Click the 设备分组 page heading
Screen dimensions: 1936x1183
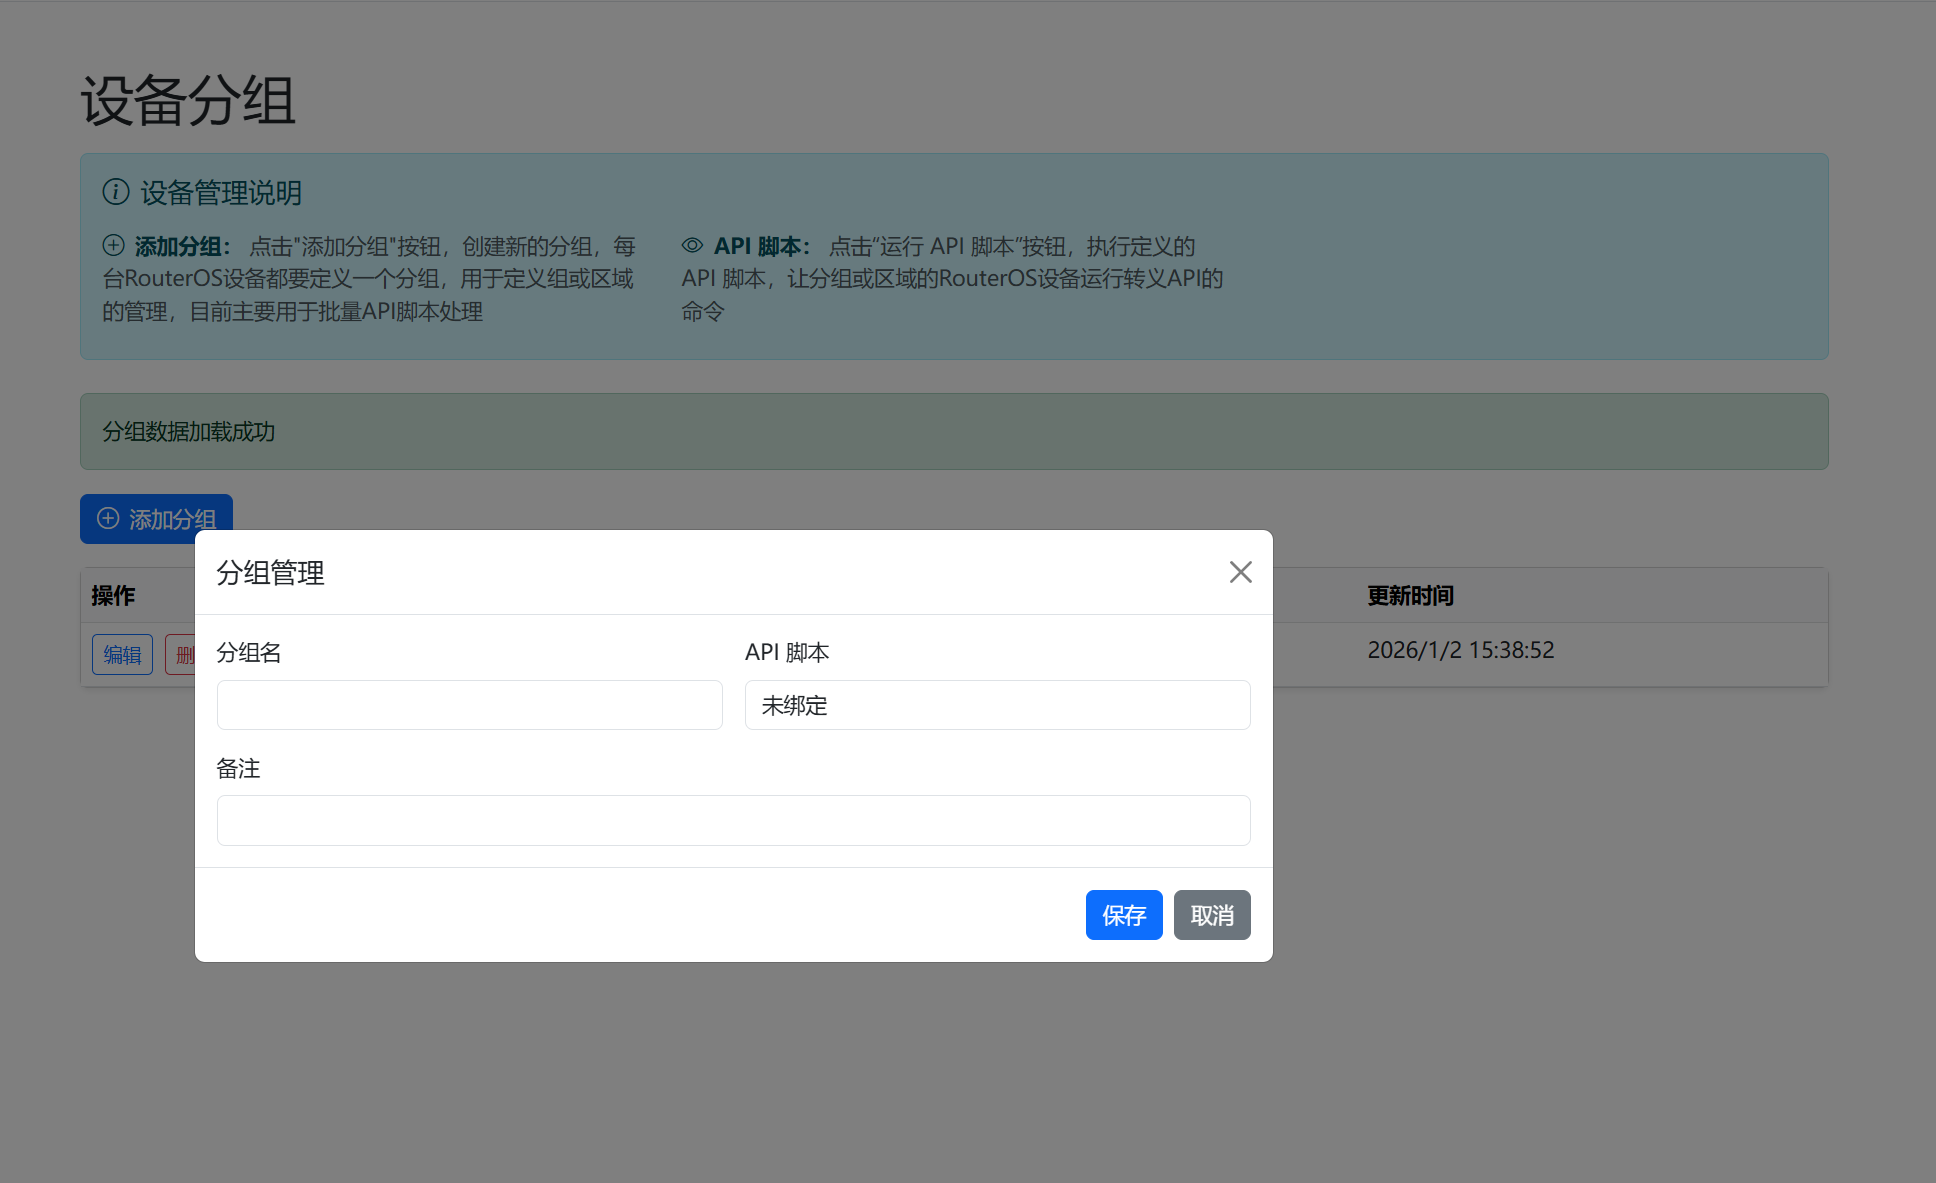(188, 101)
